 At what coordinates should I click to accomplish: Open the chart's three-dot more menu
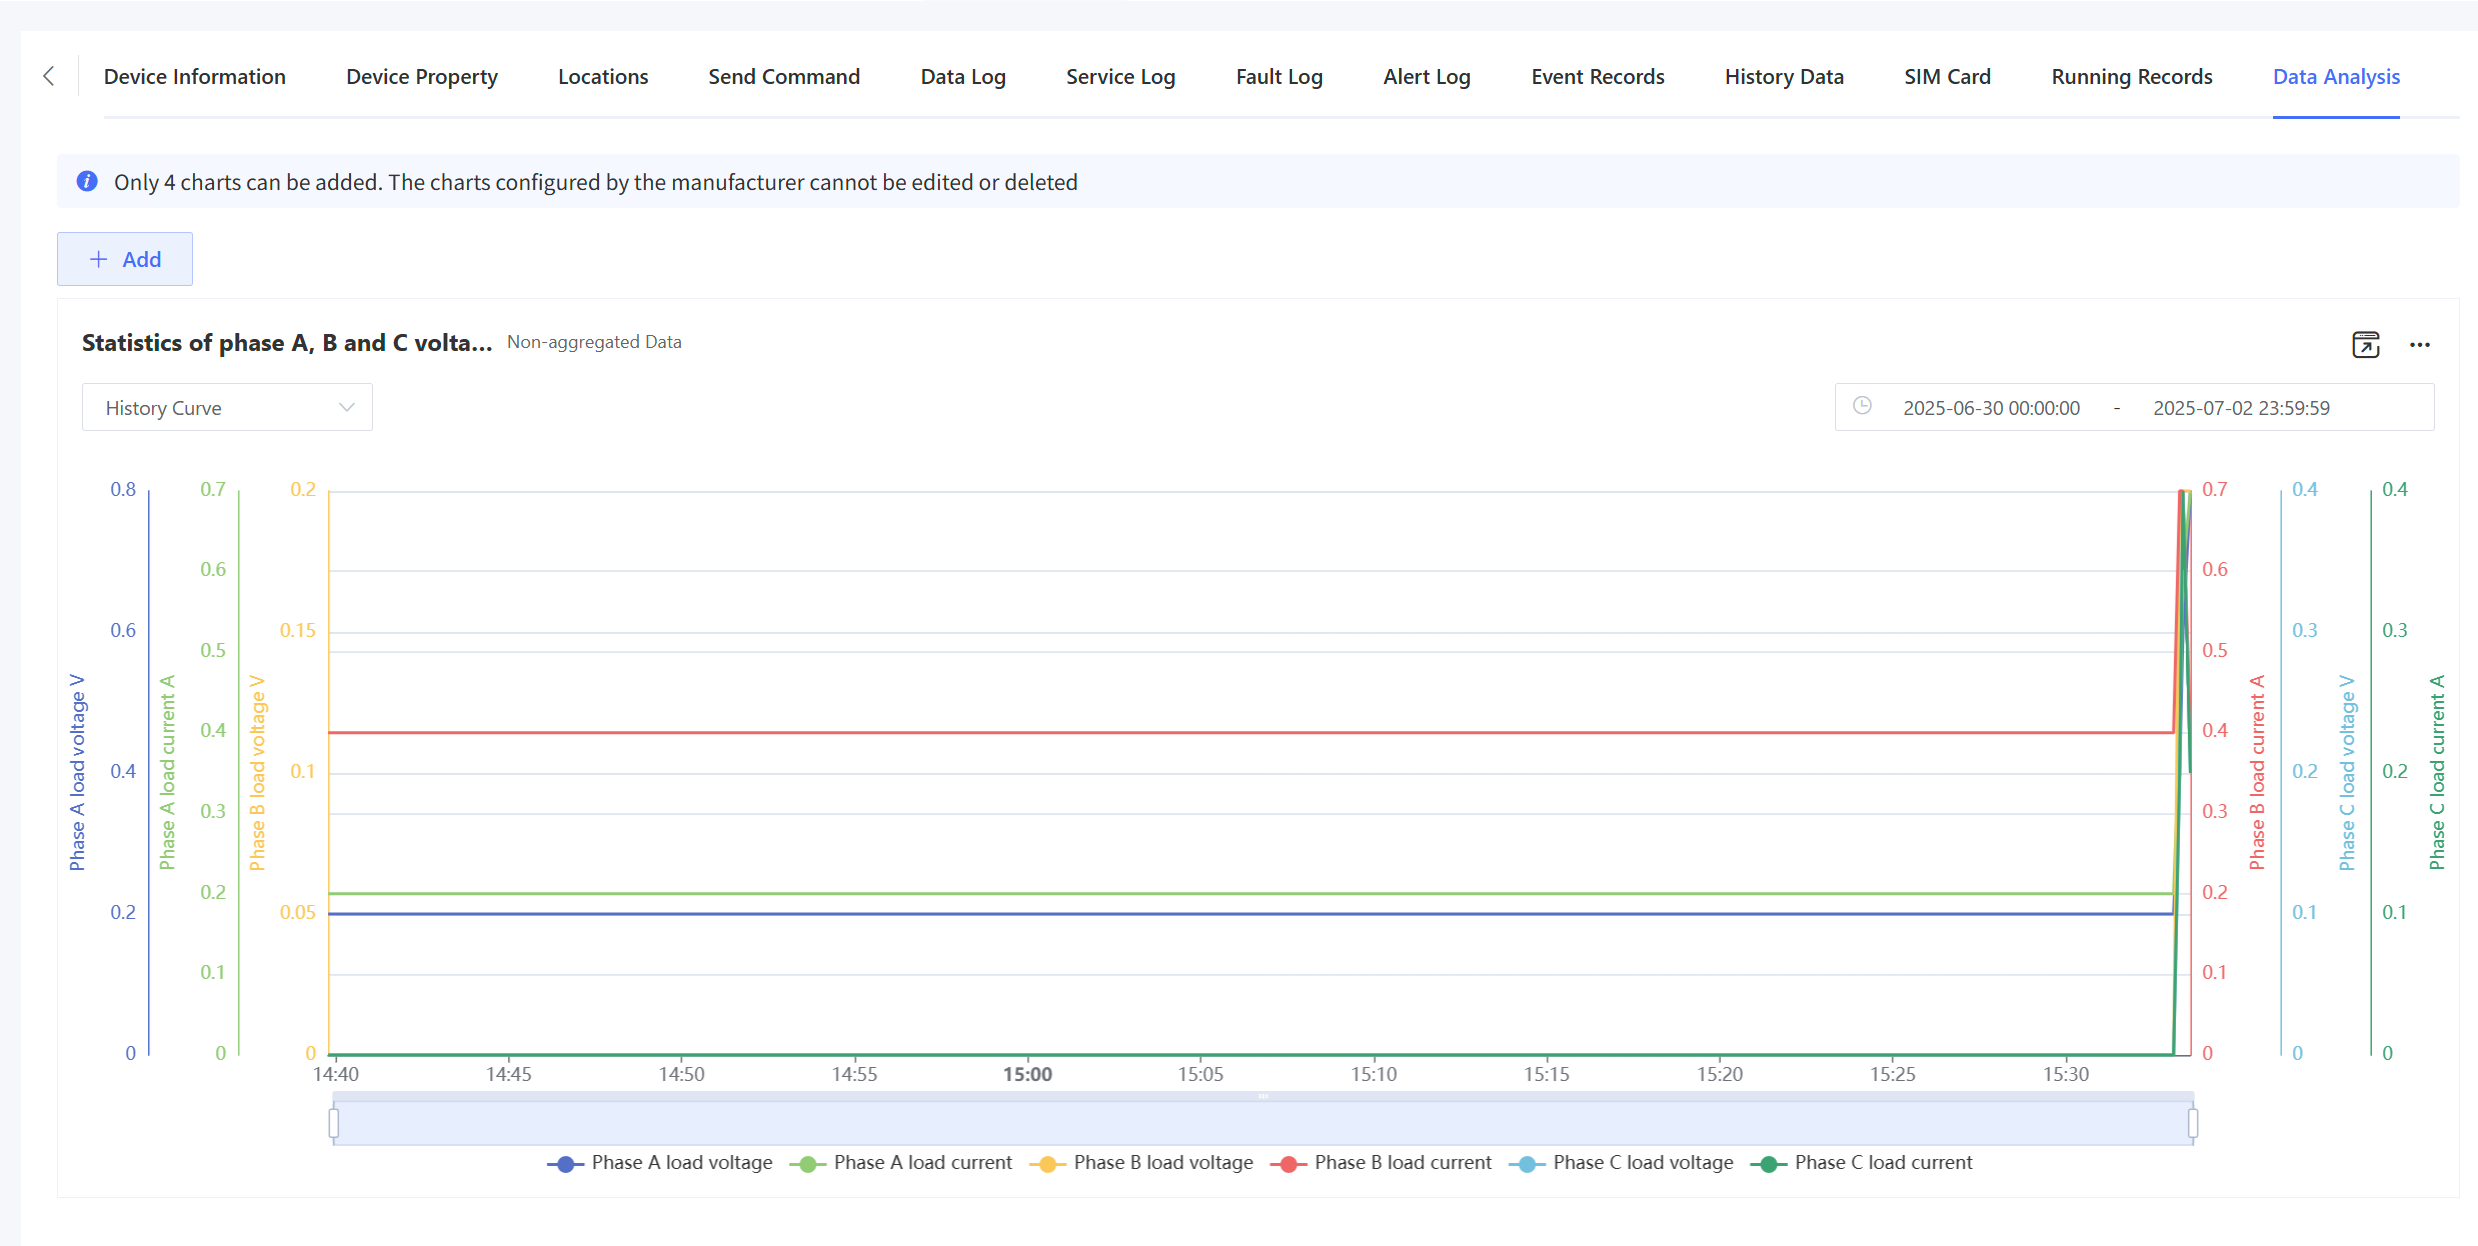[x=2419, y=345]
